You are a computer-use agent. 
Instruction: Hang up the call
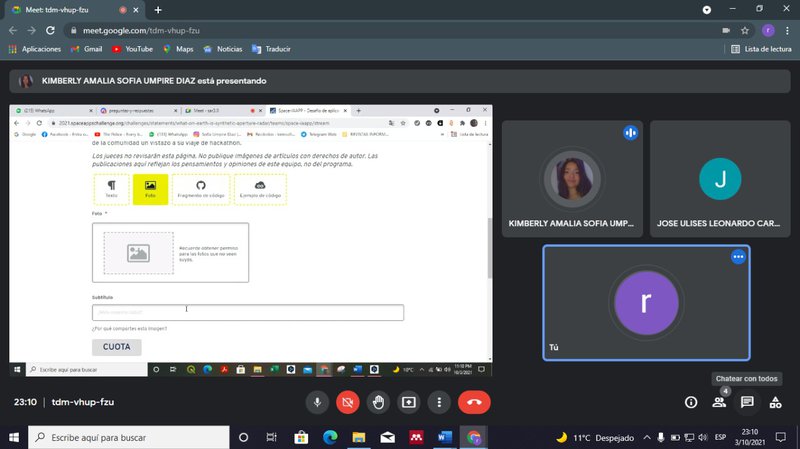[x=474, y=402]
